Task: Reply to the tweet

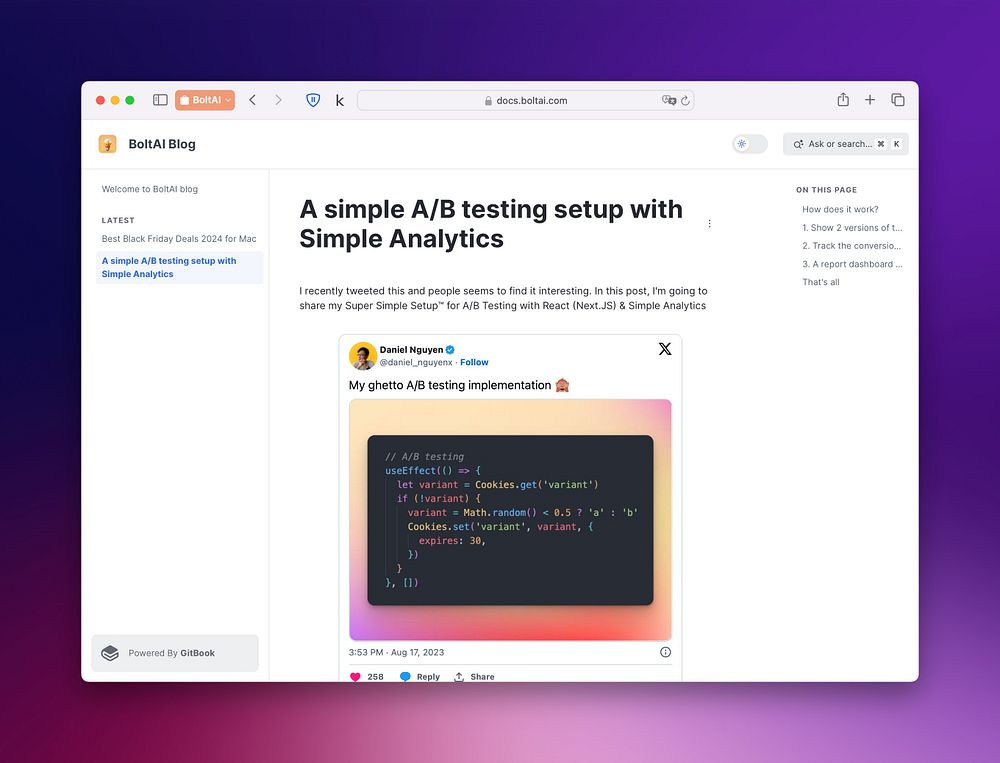Action: click(420, 677)
